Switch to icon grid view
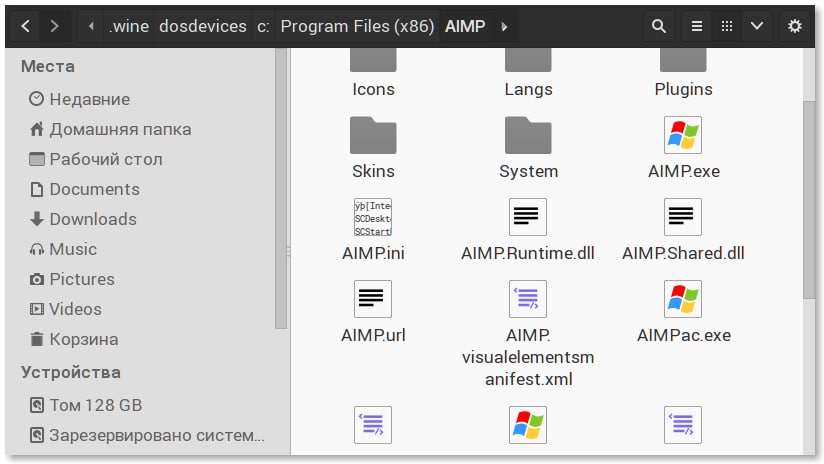Viewport: 824px width, 464px height. (x=727, y=26)
